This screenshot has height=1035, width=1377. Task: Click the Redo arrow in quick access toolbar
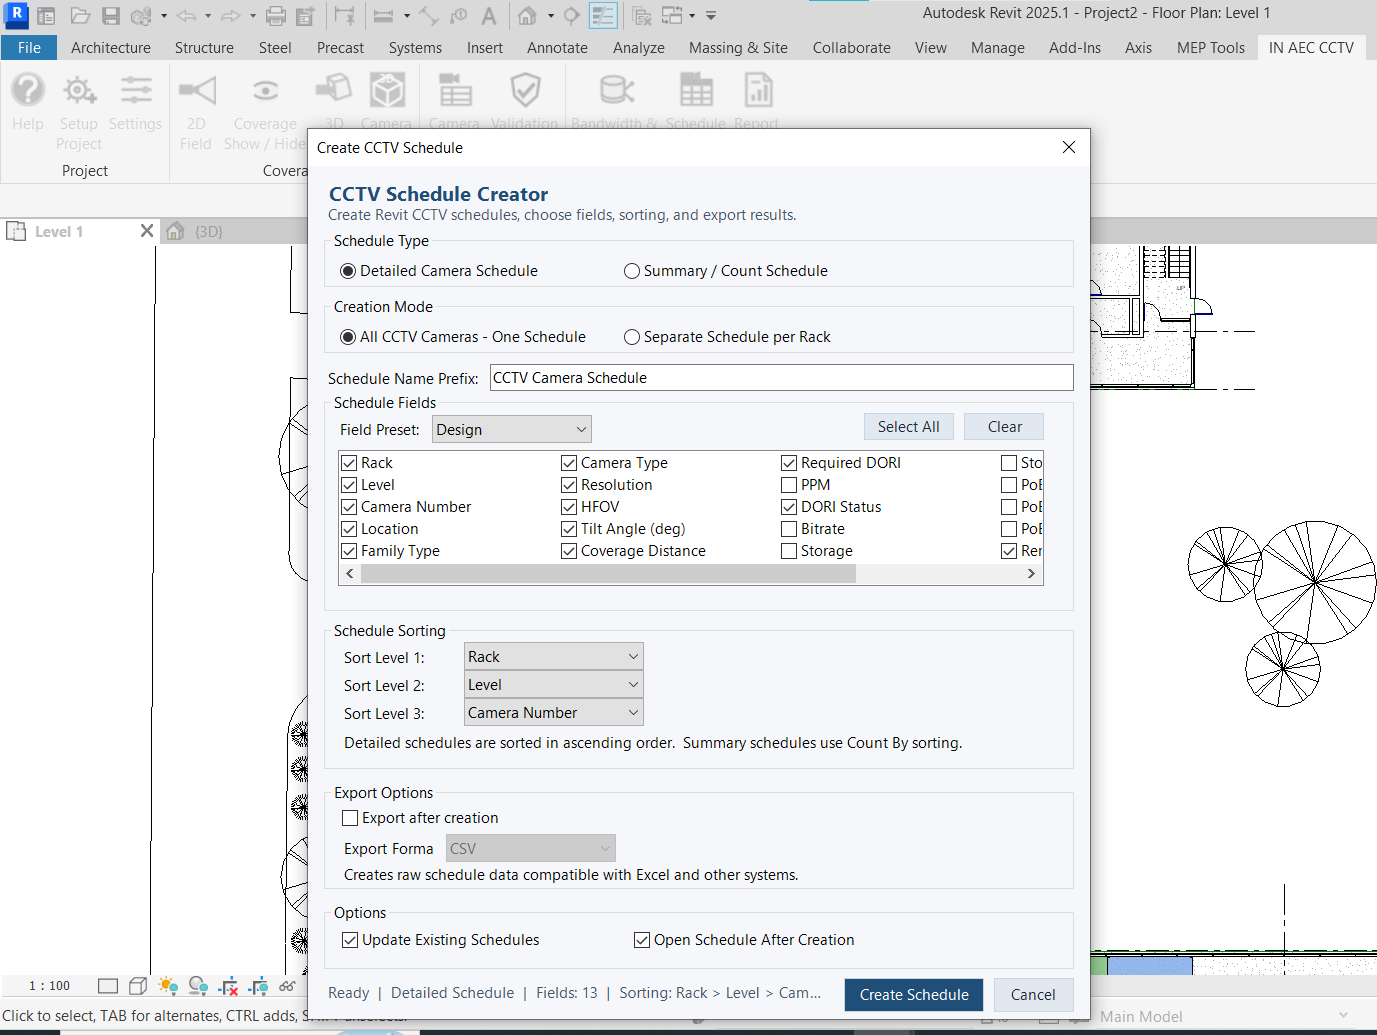point(231,16)
